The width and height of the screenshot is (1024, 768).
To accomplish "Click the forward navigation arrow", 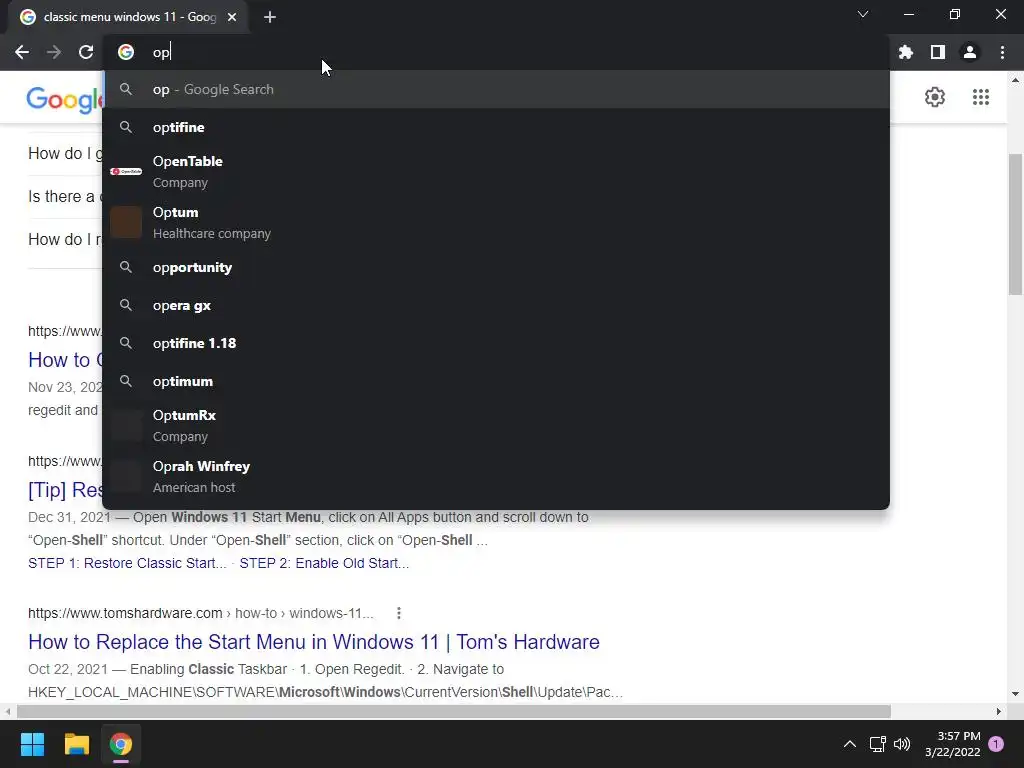I will coord(54,52).
